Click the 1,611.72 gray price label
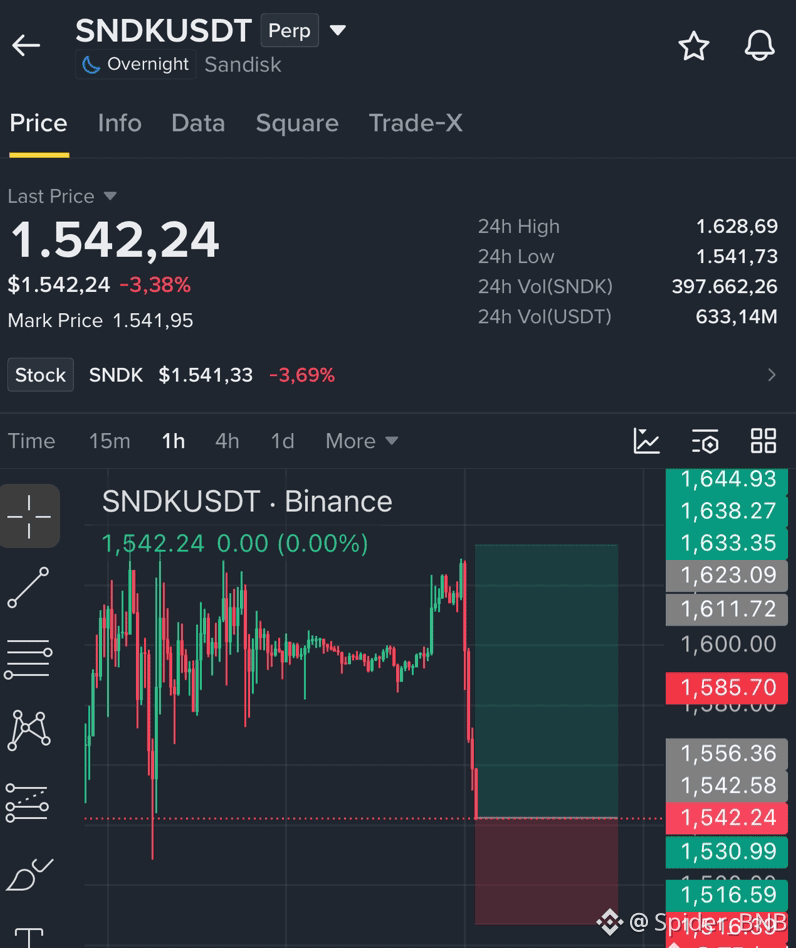This screenshot has width=796, height=948. click(x=726, y=609)
